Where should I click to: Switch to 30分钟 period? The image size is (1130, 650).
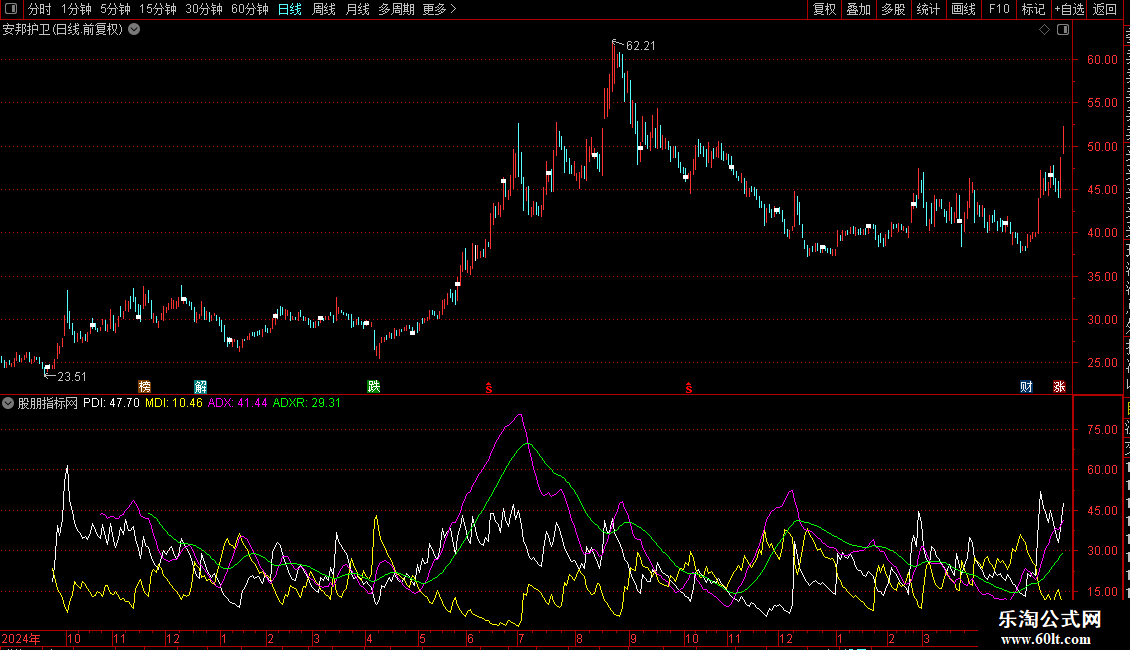click(203, 9)
